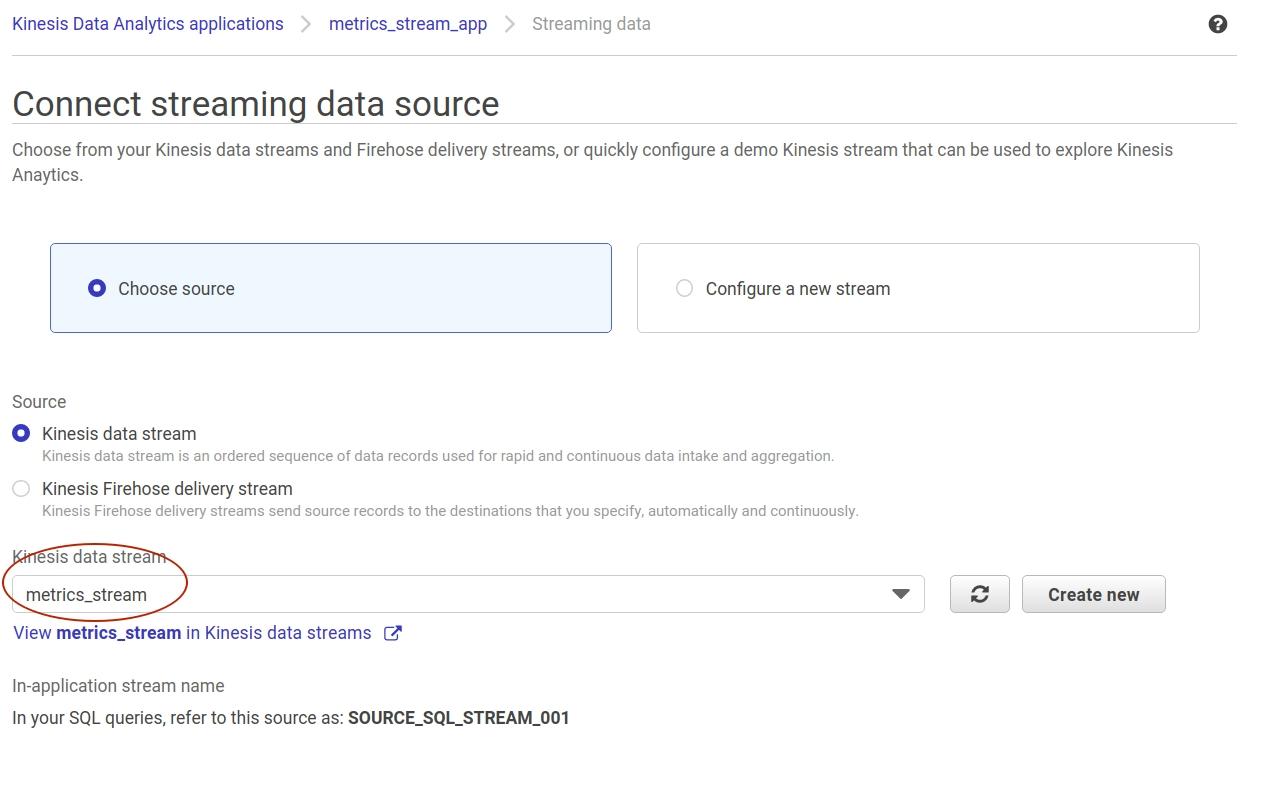This screenshot has height=801, width=1266.
Task: Open help via the question mark icon
Action: point(1218,23)
